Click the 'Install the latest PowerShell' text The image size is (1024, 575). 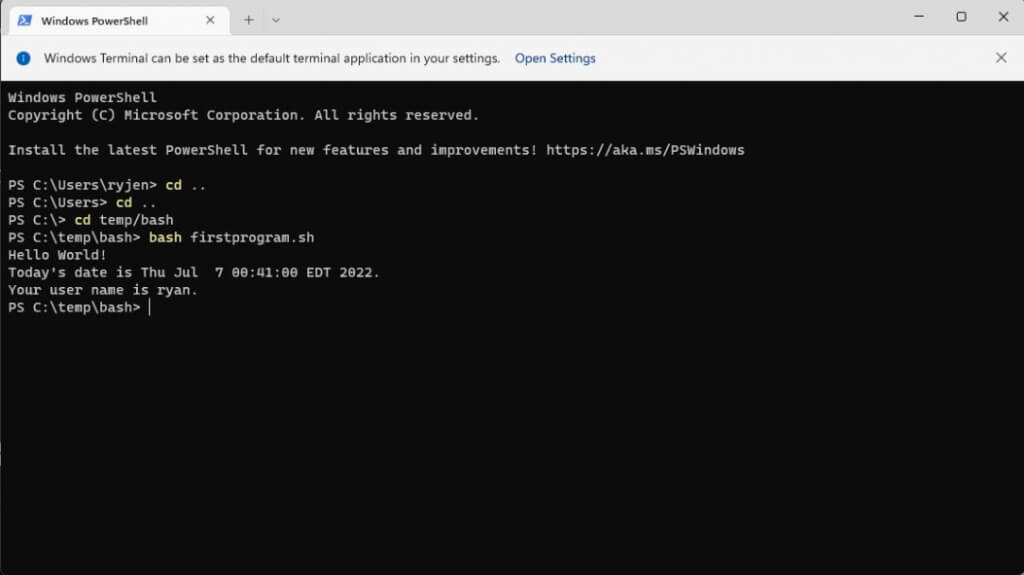[x=272, y=150]
